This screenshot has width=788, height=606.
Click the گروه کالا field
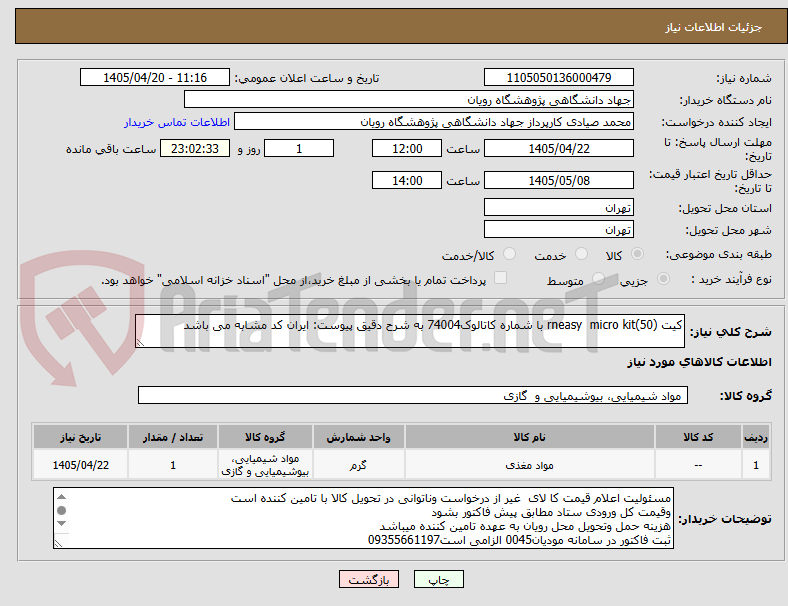[413, 395]
